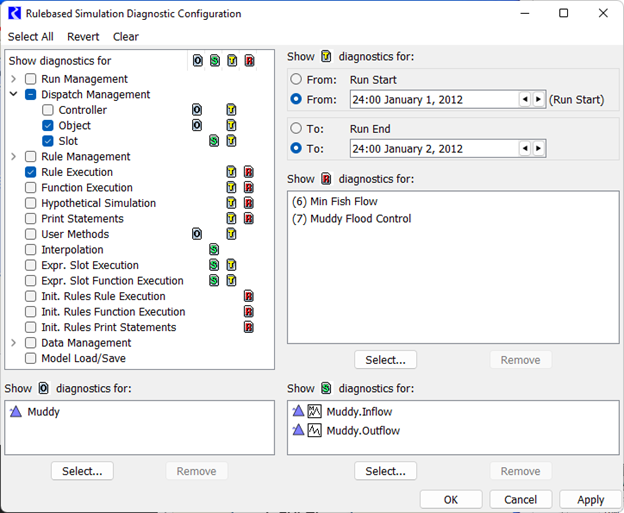Image resolution: width=624 pixels, height=513 pixels.
Task: Click the Object icon on User Methods row
Action: [197, 234]
